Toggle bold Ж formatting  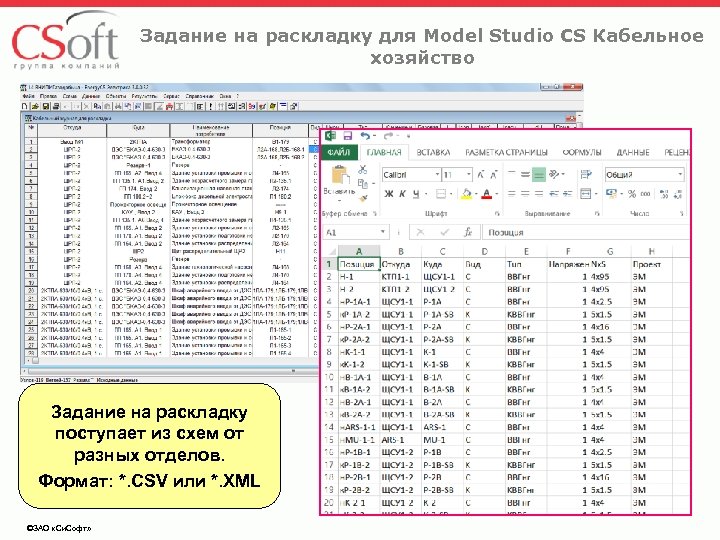[x=388, y=194]
